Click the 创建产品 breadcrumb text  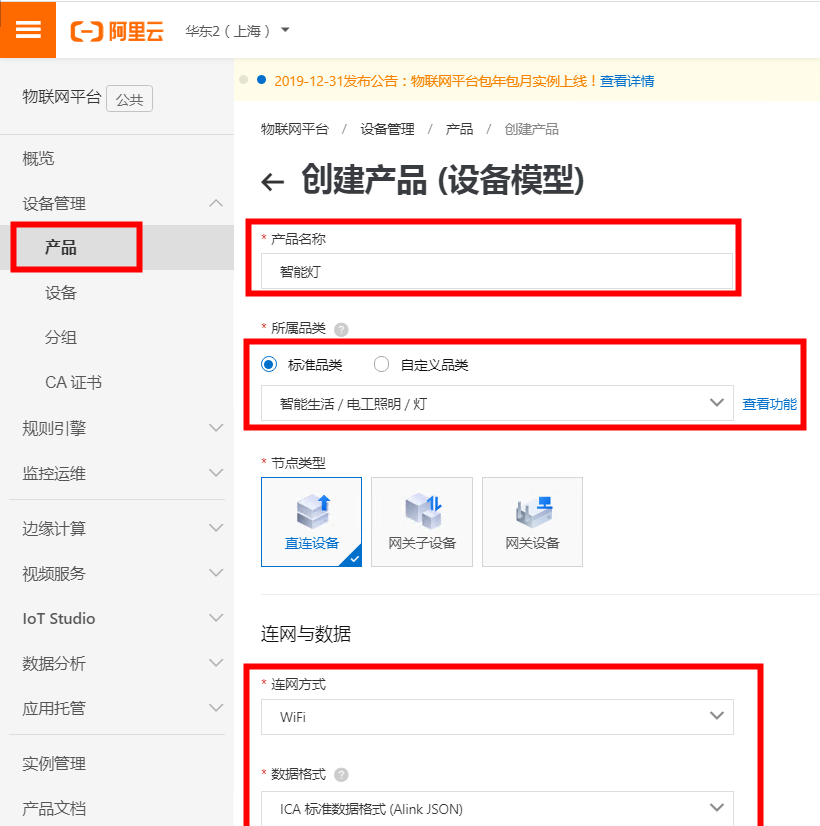[531, 129]
